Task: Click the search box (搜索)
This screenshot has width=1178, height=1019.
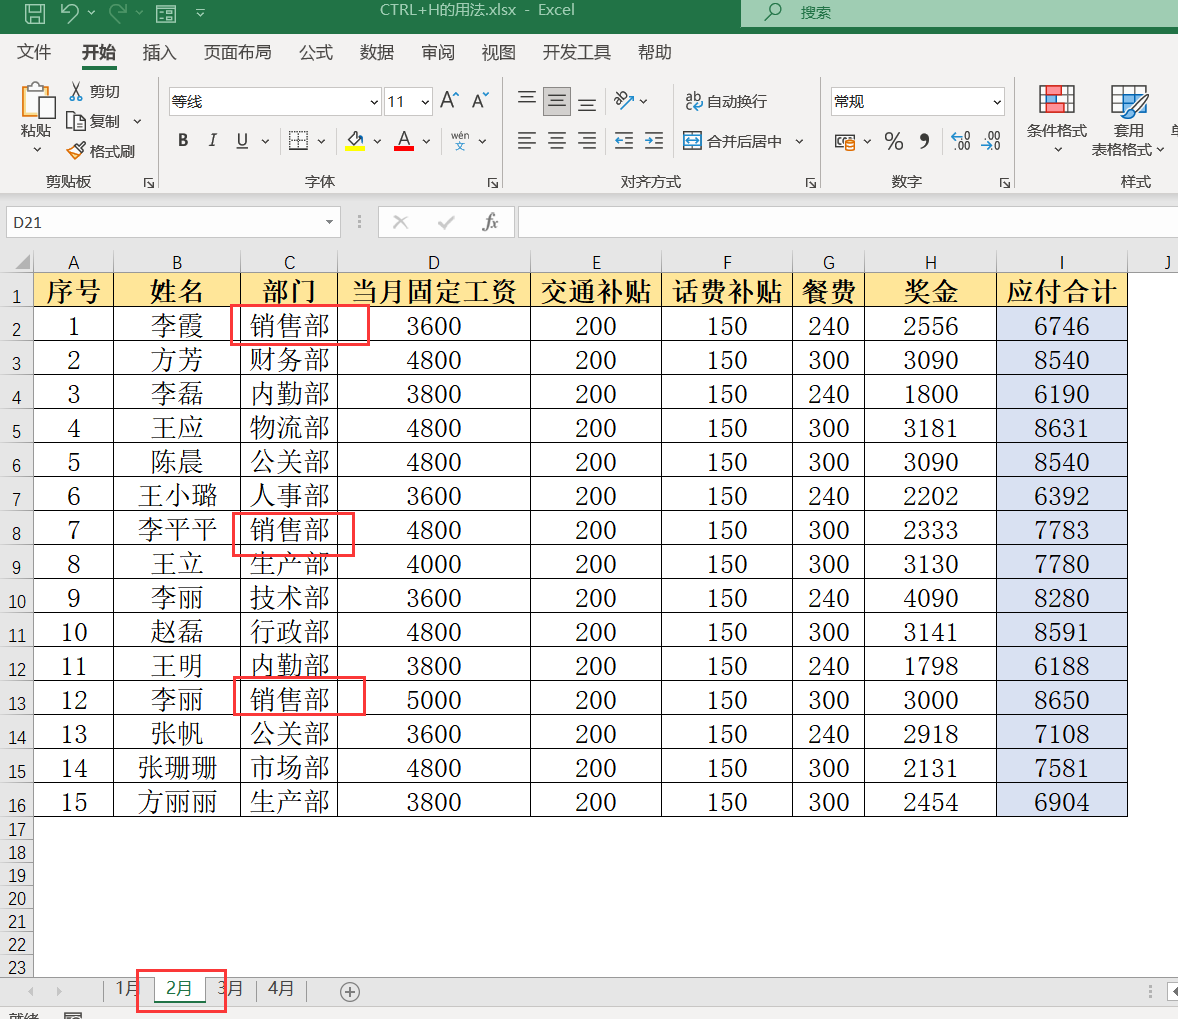Action: 959,13
